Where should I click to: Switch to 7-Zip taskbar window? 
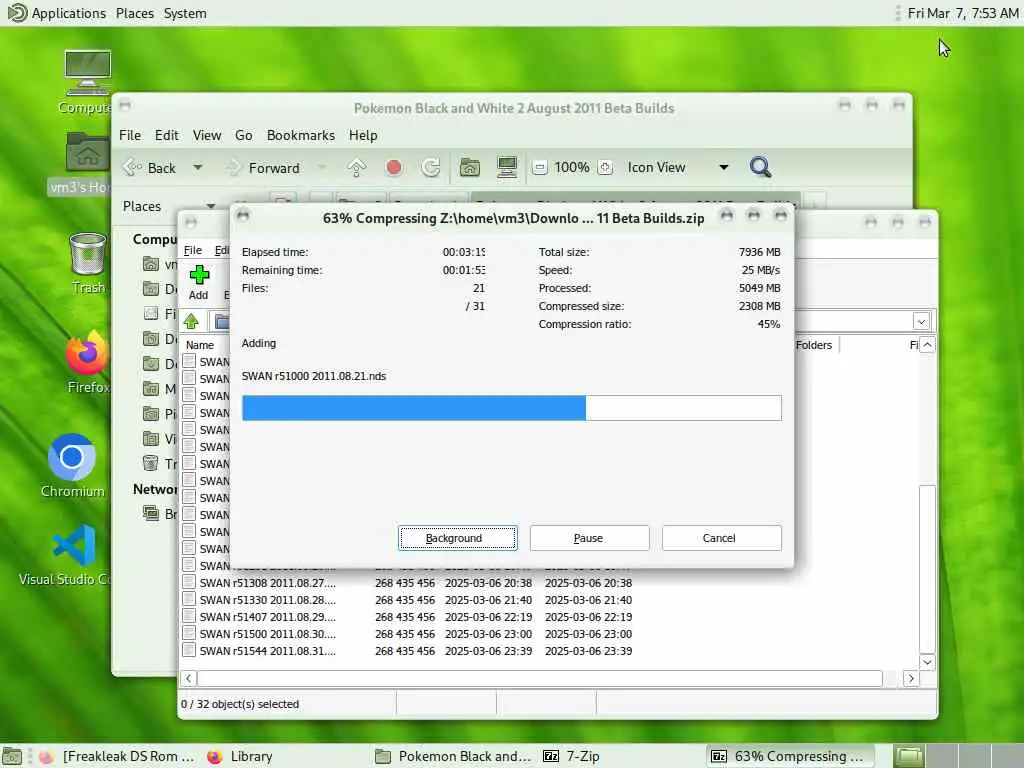pyautogui.click(x=572, y=756)
